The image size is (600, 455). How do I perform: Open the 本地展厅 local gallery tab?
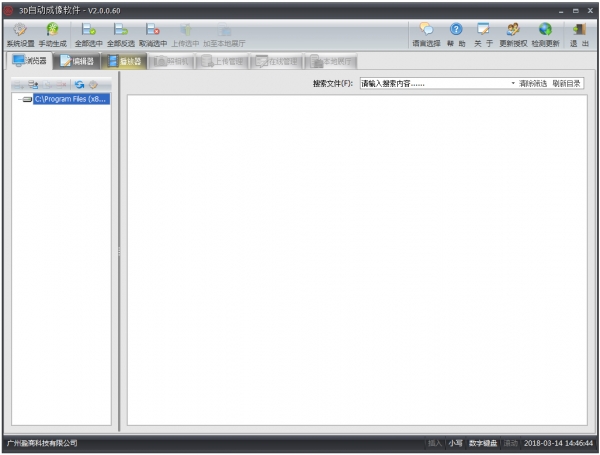tap(331, 61)
